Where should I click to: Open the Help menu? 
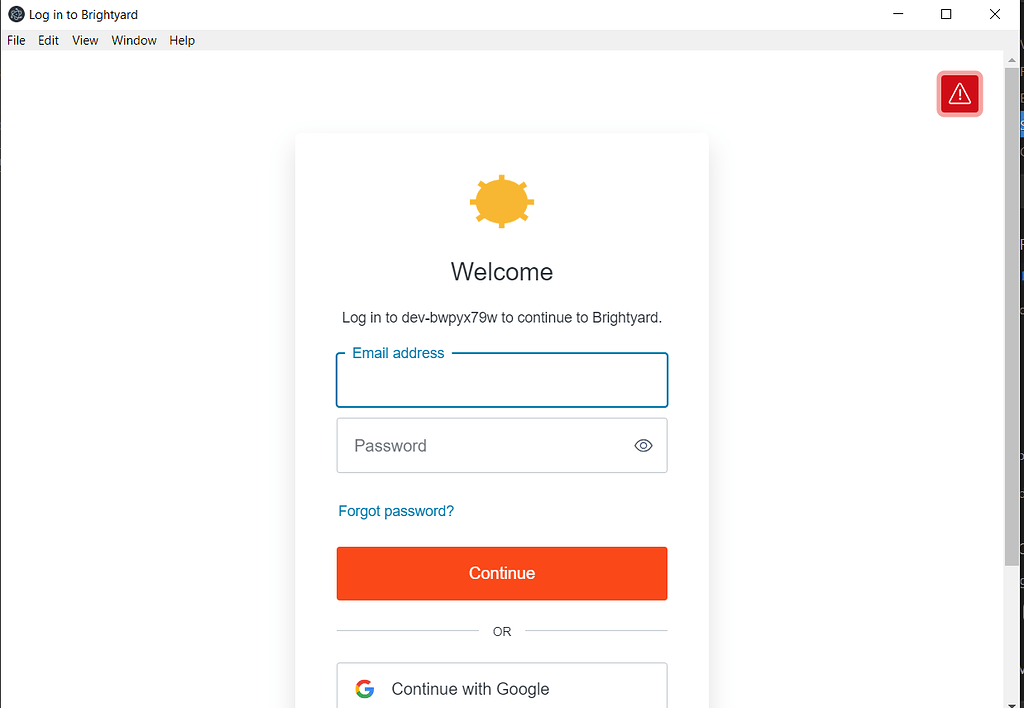pos(181,40)
